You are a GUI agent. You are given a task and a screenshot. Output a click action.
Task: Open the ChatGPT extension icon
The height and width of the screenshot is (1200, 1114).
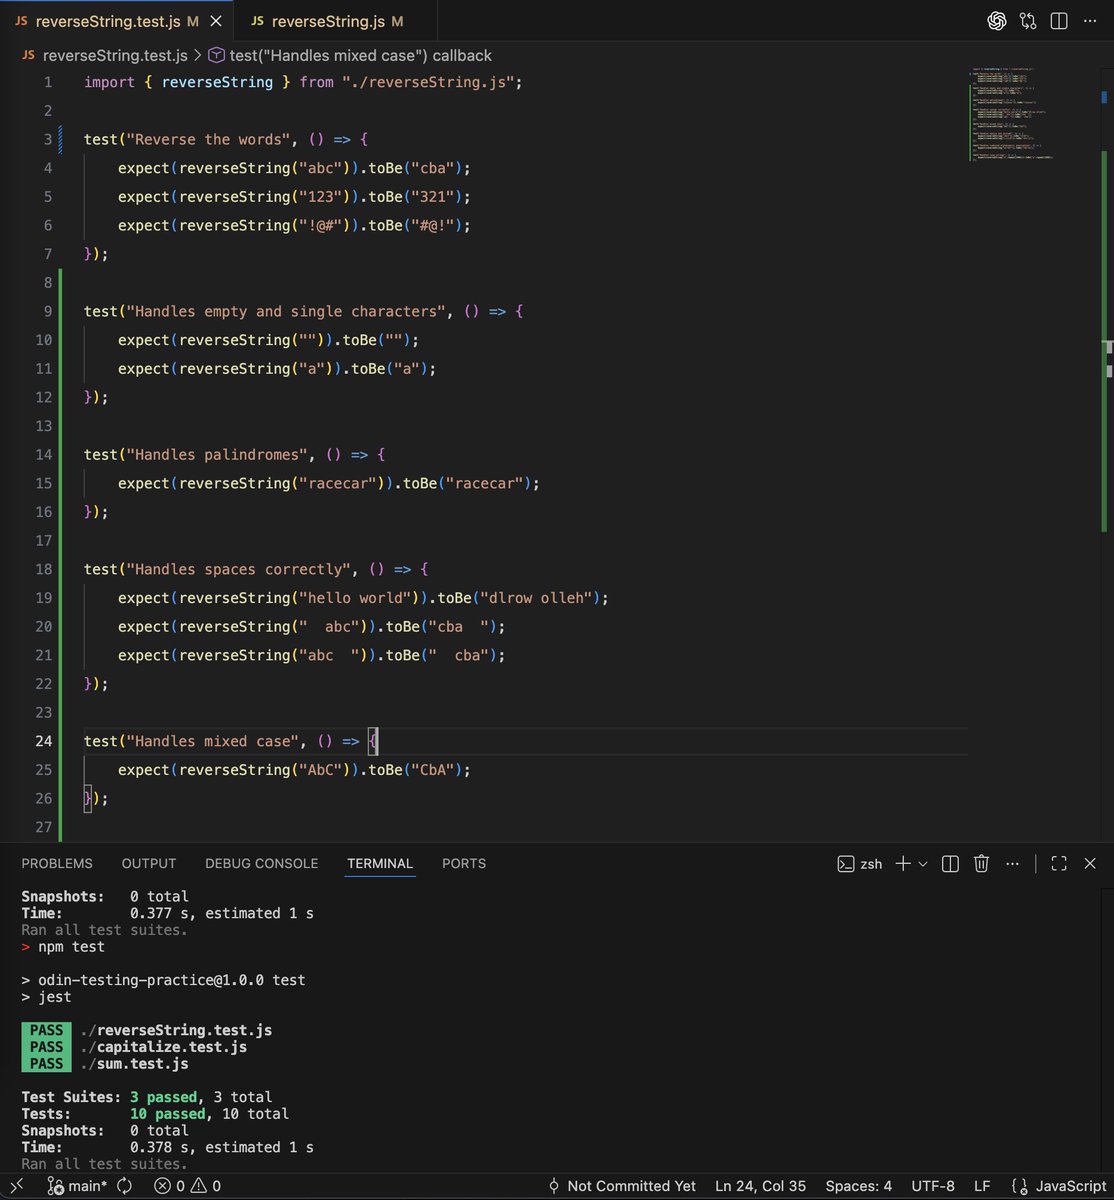[x=996, y=20]
